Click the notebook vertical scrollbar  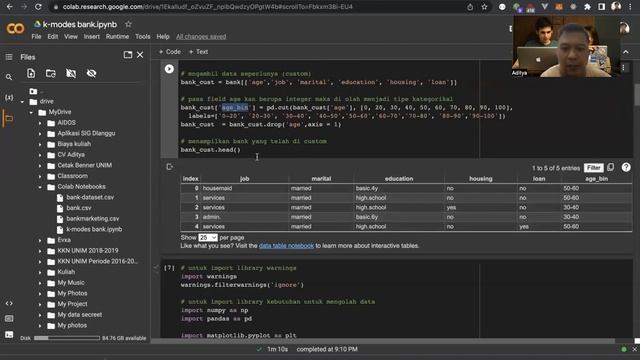(x=637, y=94)
